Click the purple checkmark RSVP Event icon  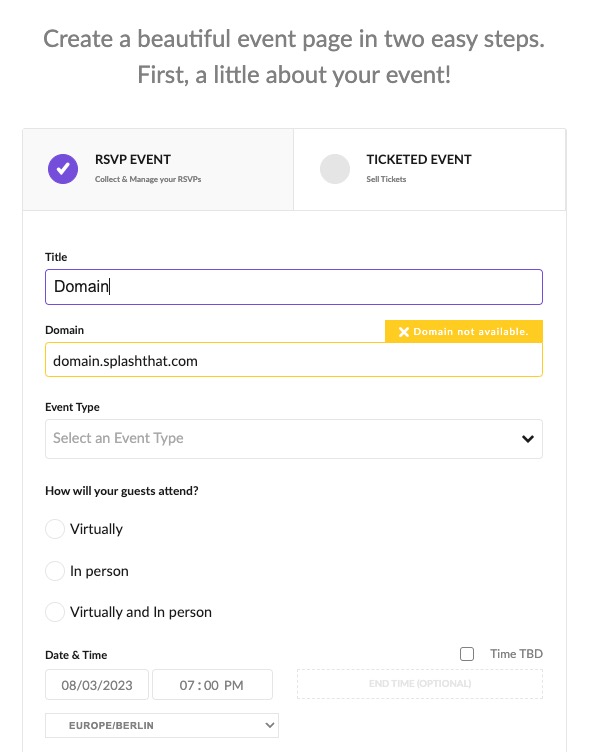[x=63, y=169]
